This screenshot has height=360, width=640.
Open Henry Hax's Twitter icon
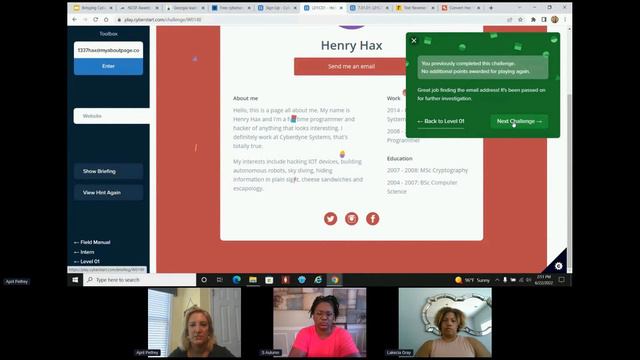tap(330, 219)
